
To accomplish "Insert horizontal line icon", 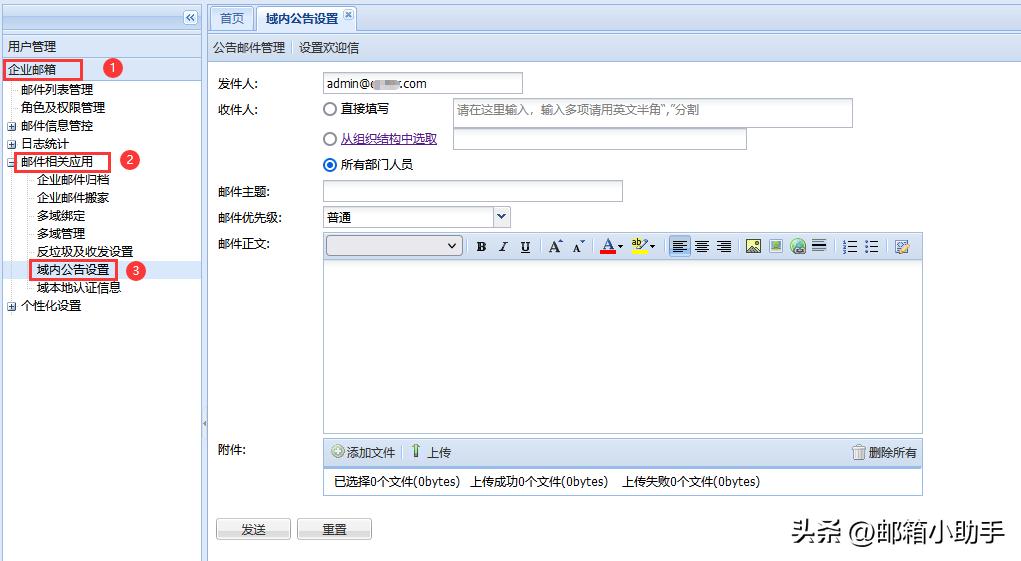I will (x=819, y=246).
